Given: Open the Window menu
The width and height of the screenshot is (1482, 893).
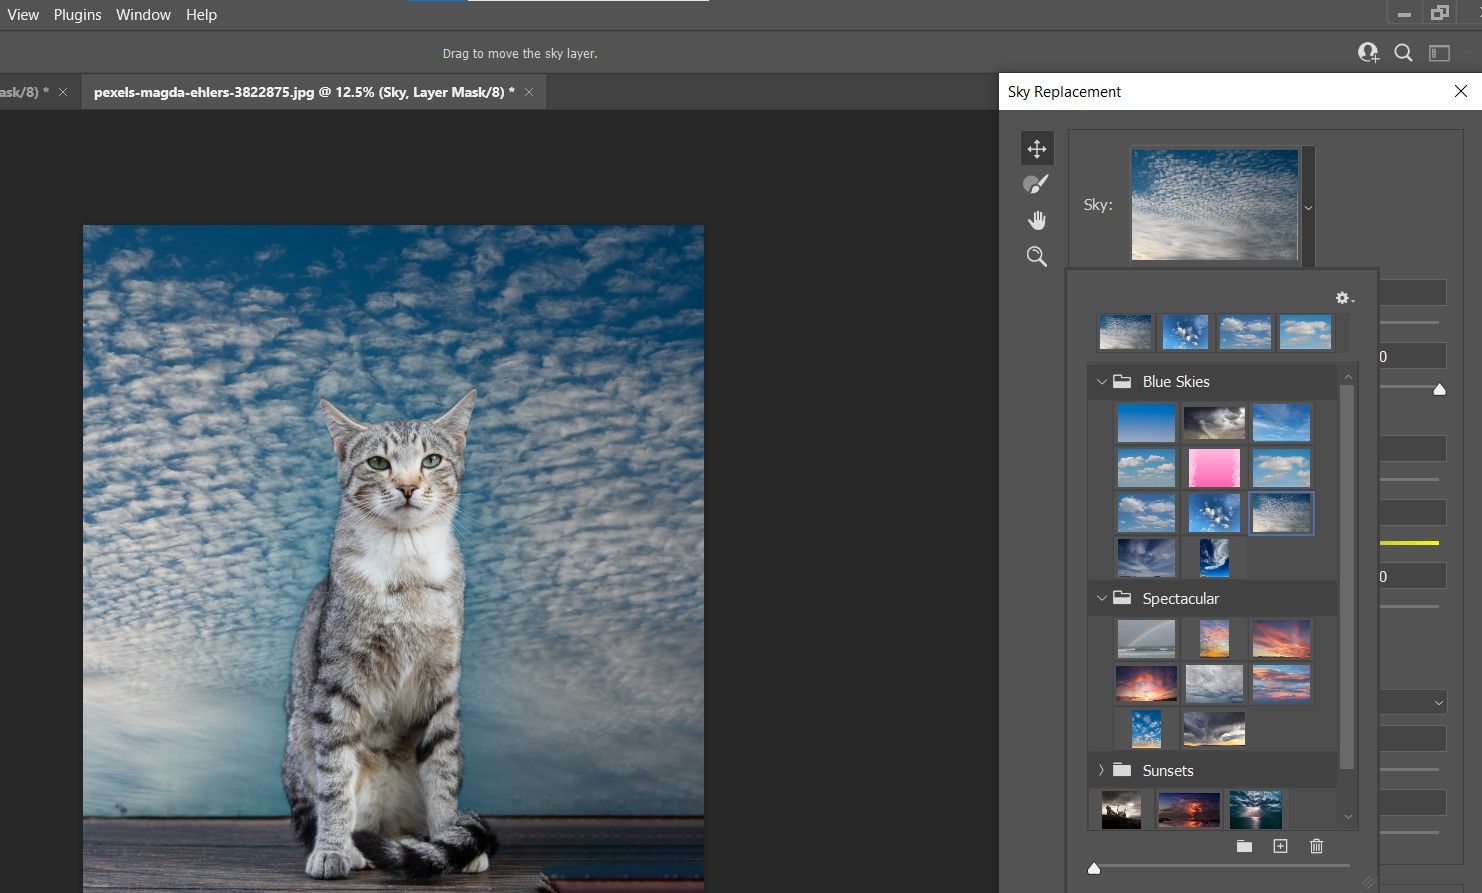Looking at the screenshot, I should pos(143,15).
